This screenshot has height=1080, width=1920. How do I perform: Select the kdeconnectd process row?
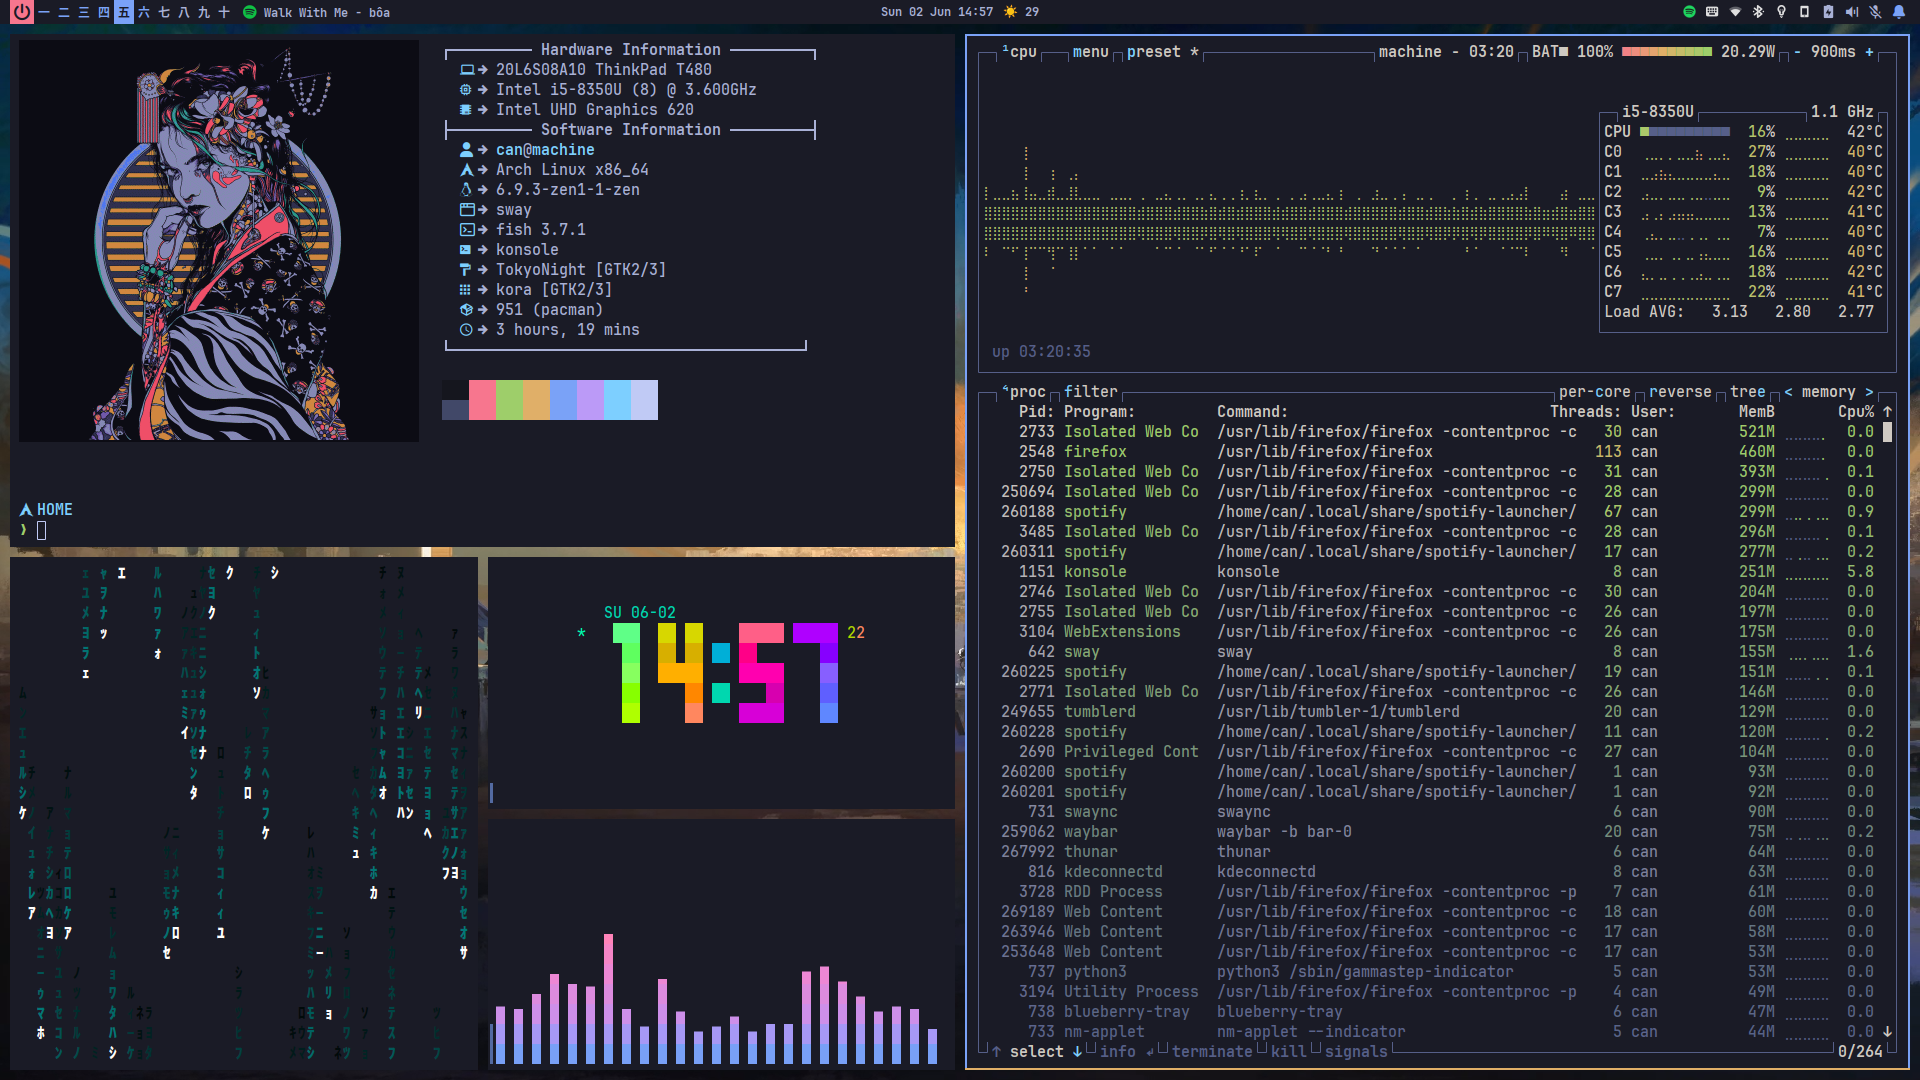[1433, 872]
